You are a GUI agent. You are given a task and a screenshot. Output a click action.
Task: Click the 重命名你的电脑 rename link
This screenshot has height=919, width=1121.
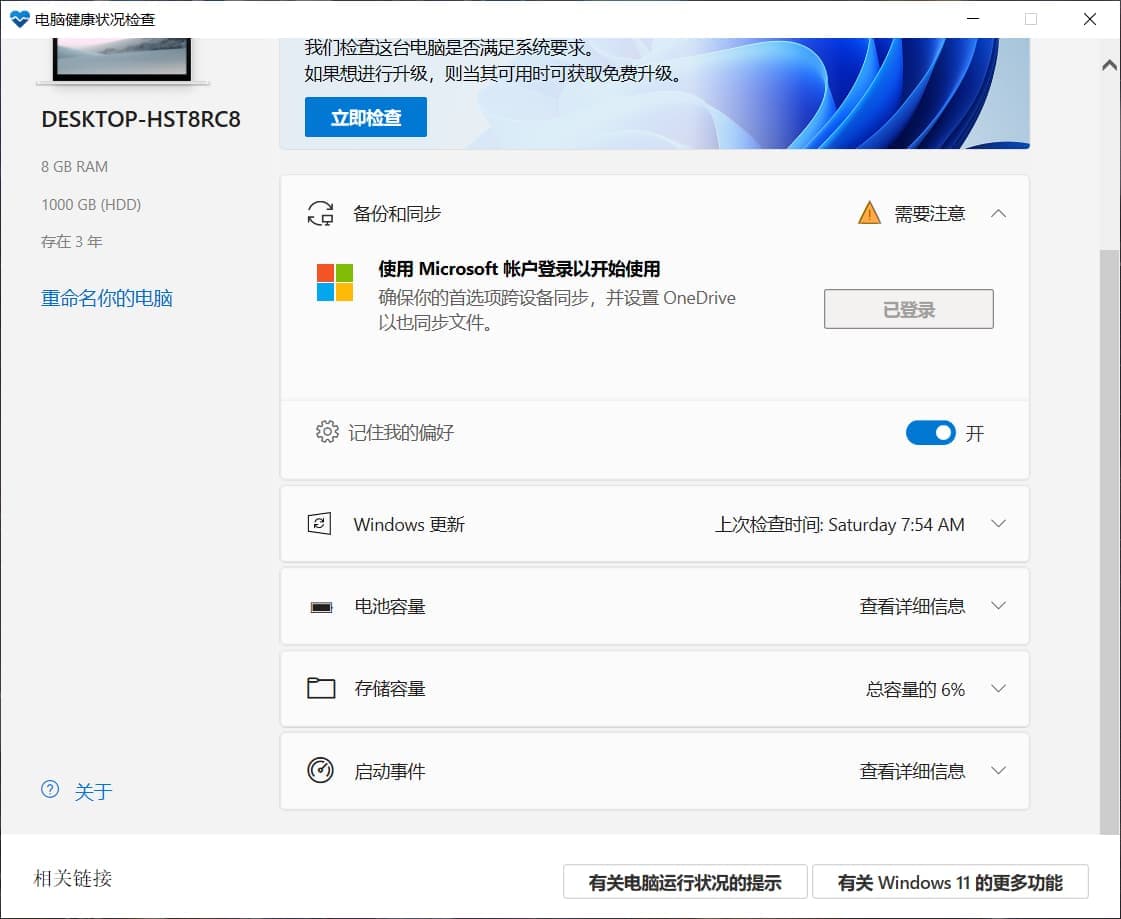point(105,297)
